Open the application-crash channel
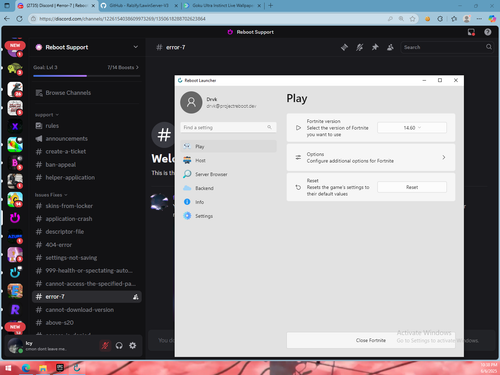The width and height of the screenshot is (500, 375). (87, 219)
